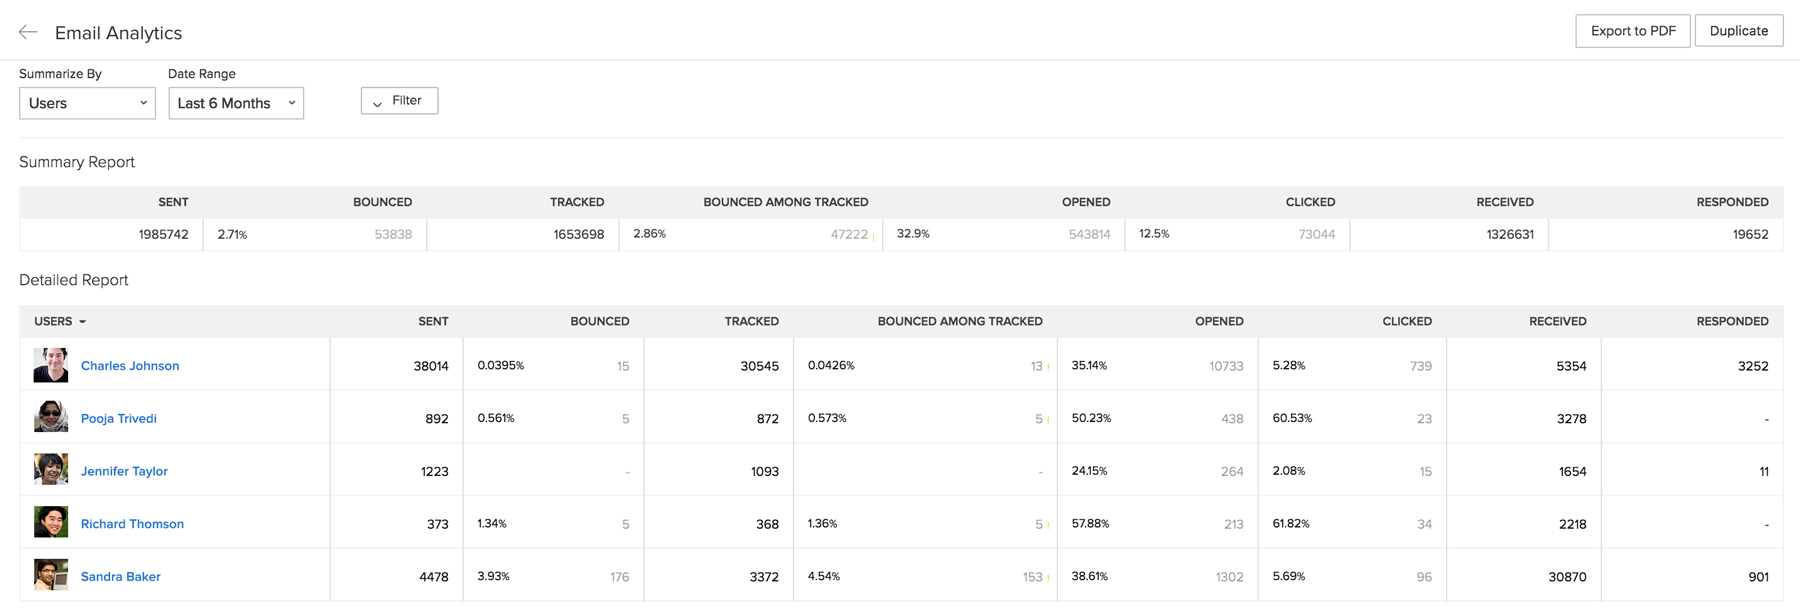Click the Sent column header in Detailed Report
The height and width of the screenshot is (615, 1800).
coord(433,321)
